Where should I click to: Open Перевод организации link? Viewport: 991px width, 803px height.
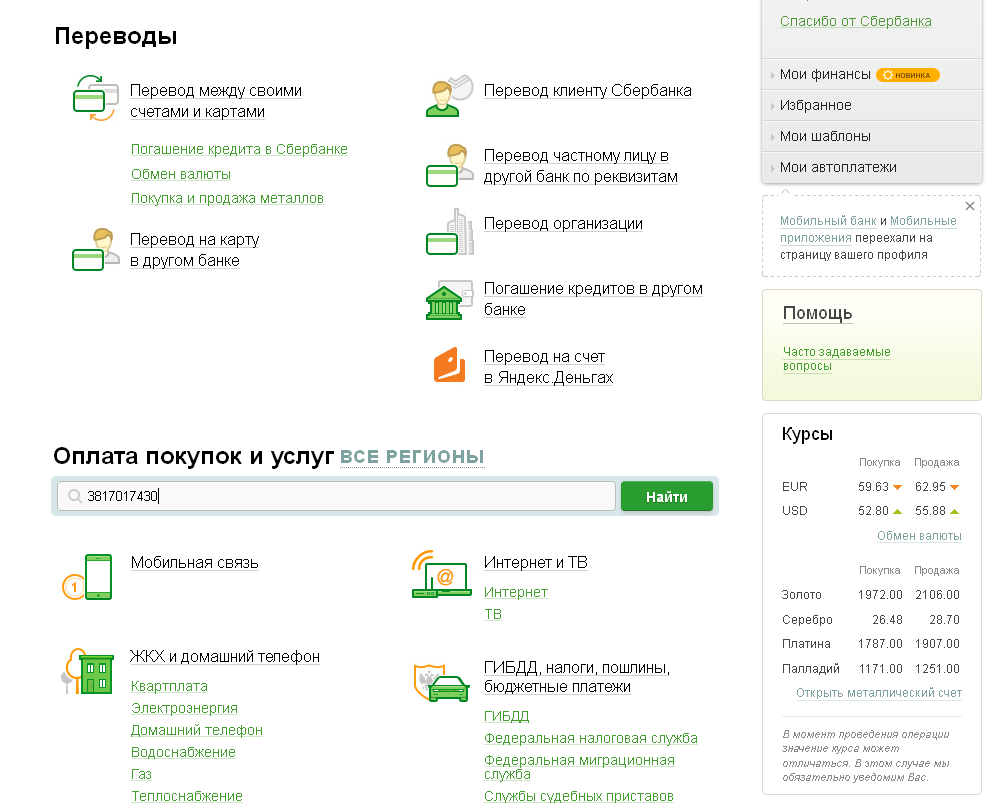coord(563,224)
